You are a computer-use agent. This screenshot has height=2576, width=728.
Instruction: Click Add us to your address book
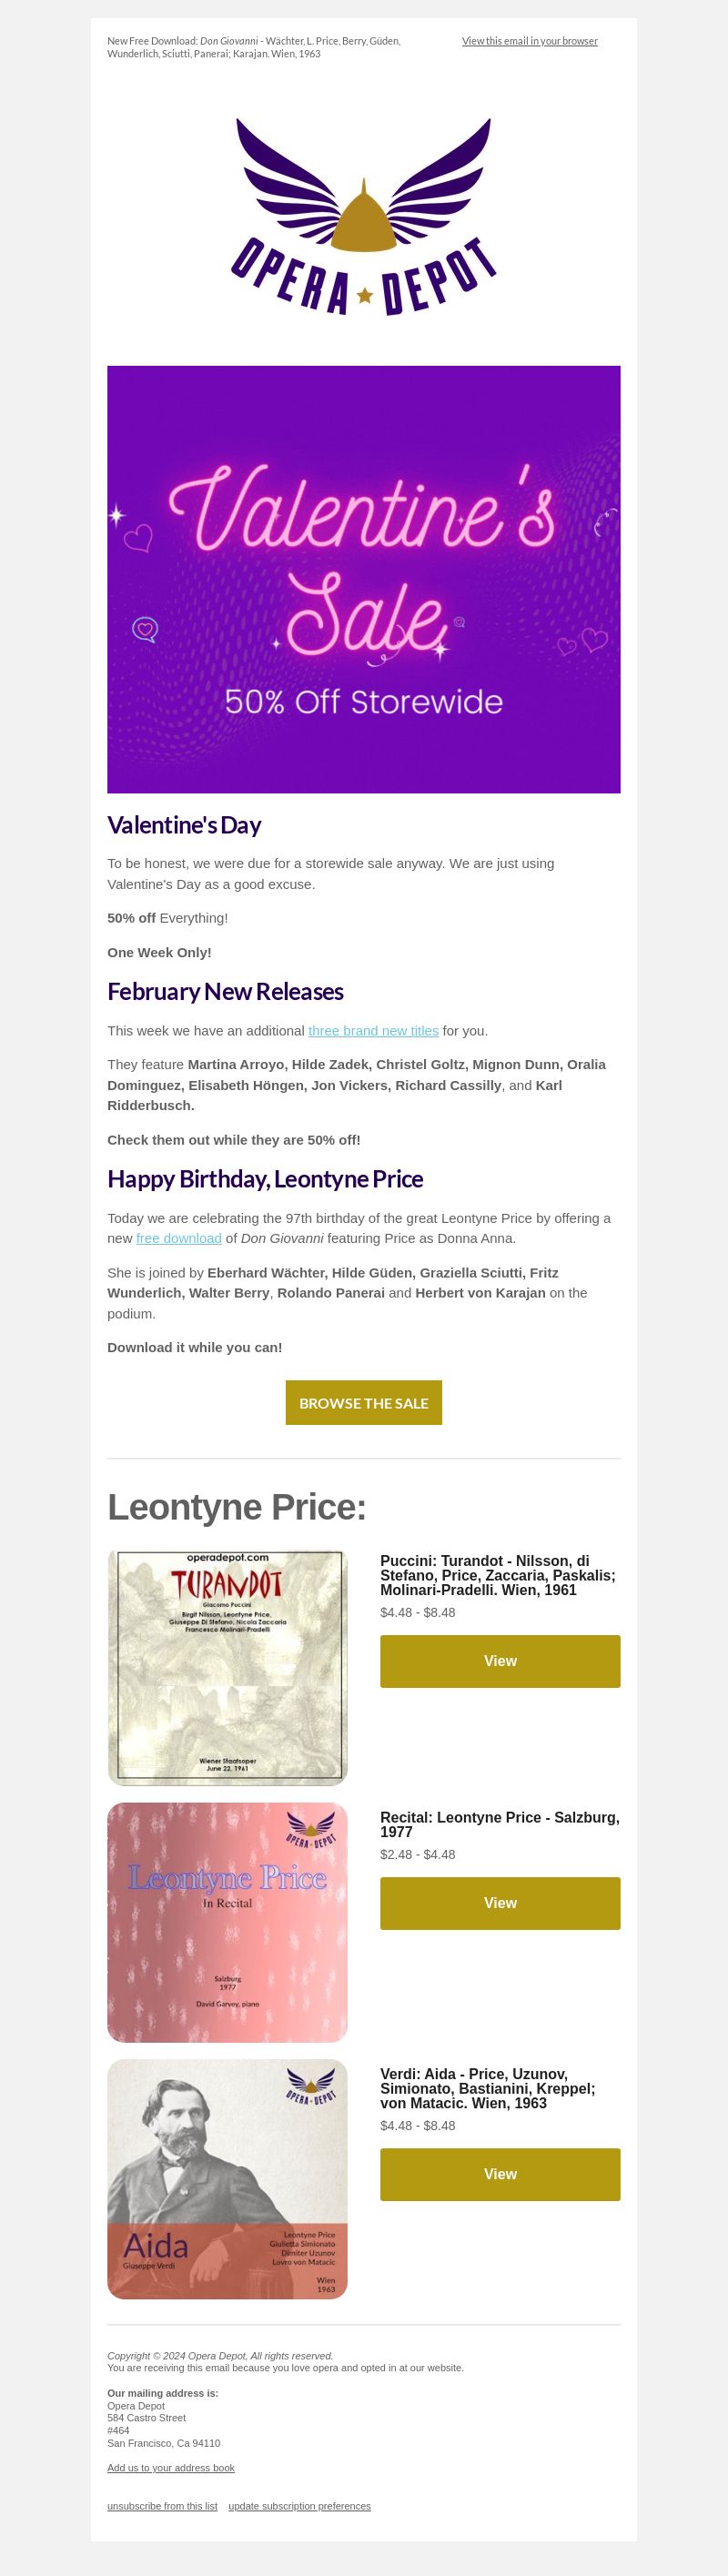pyautogui.click(x=171, y=2468)
